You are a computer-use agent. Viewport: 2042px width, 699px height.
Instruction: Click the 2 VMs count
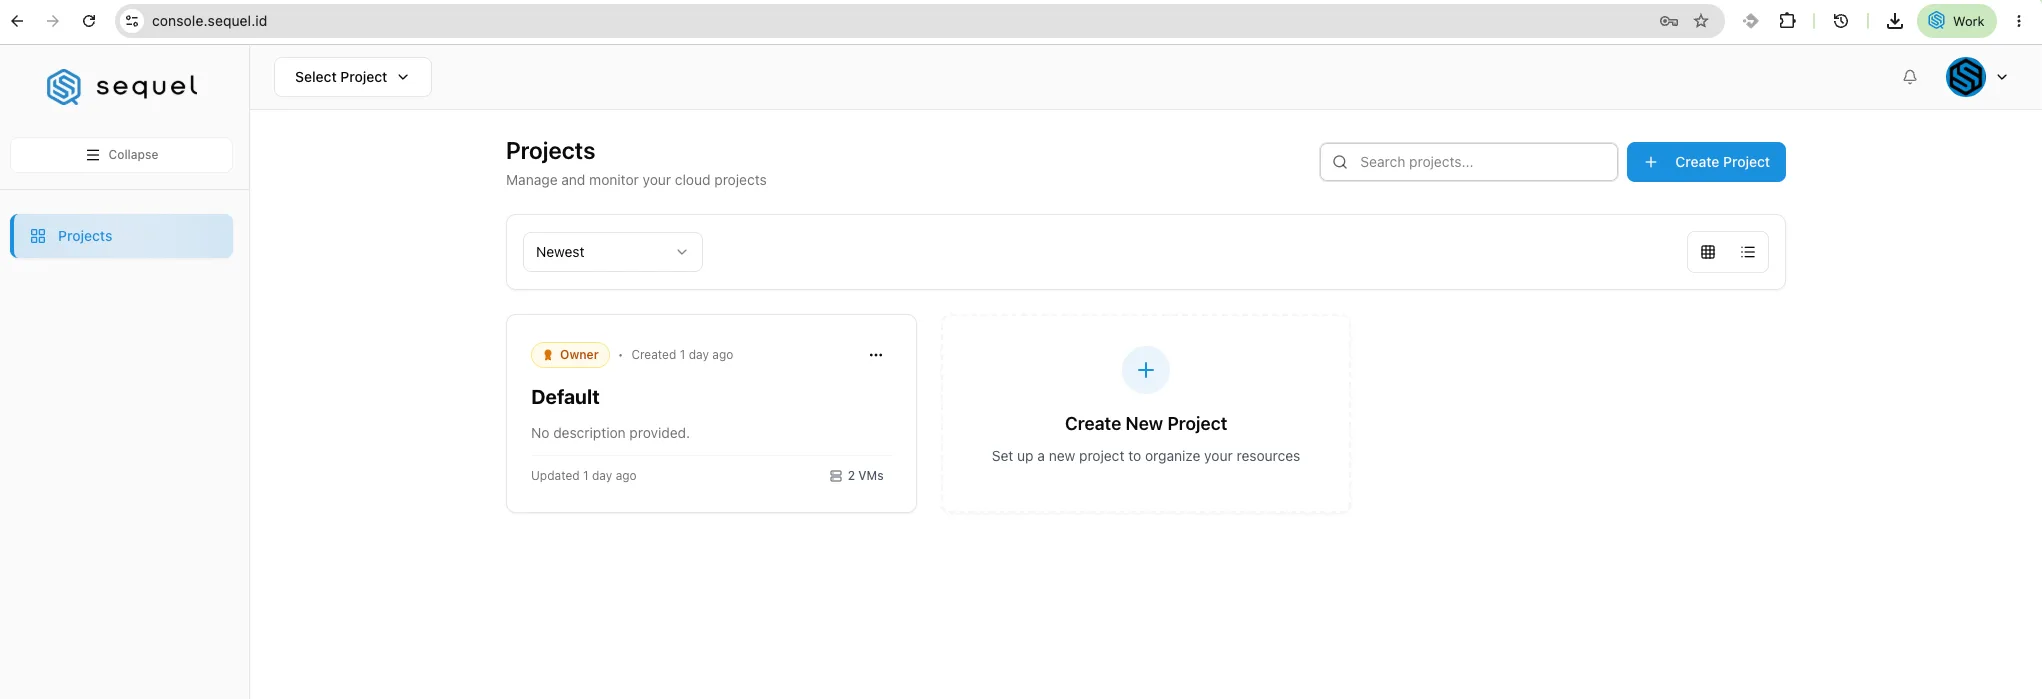point(857,476)
